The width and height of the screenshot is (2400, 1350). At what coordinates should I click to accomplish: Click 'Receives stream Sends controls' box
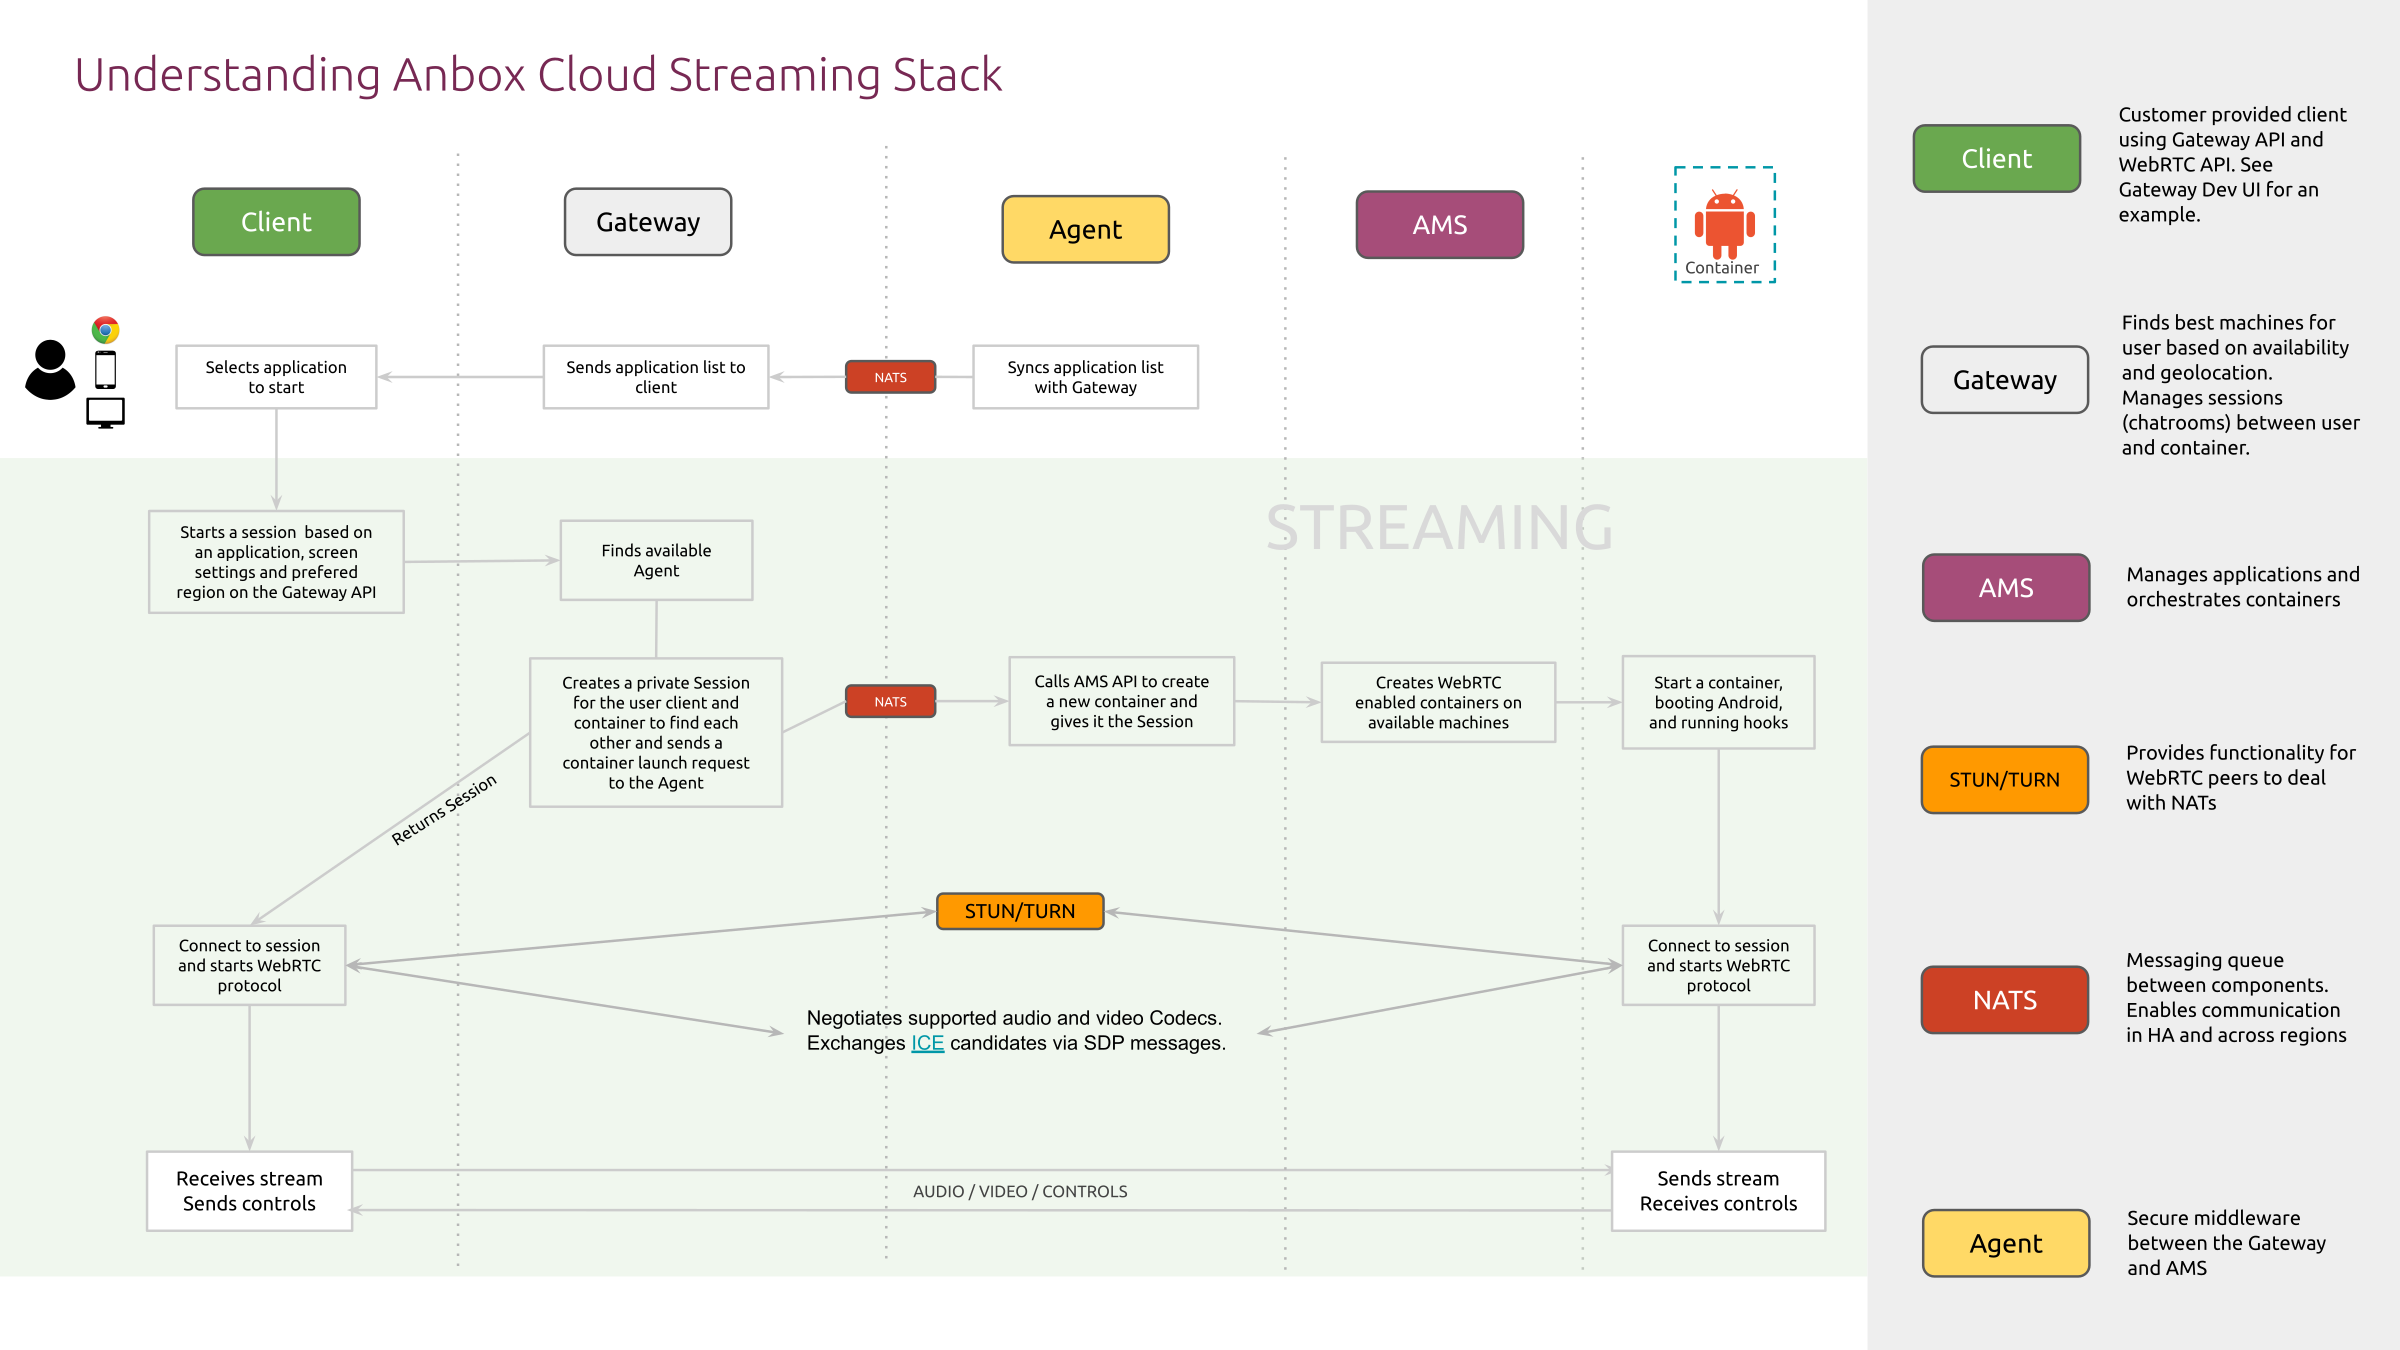pos(250,1191)
